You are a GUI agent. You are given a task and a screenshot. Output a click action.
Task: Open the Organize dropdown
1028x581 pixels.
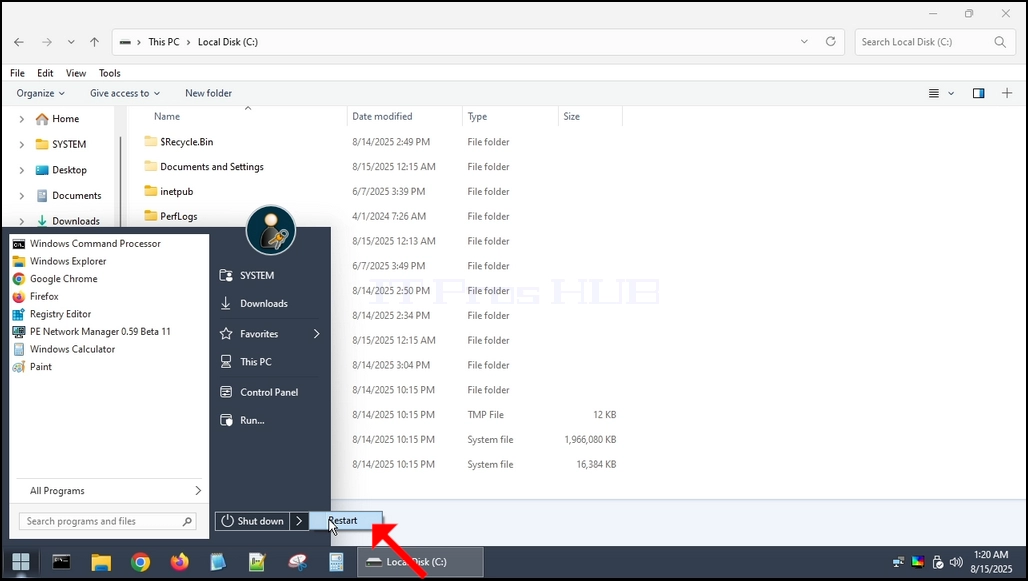(41, 93)
